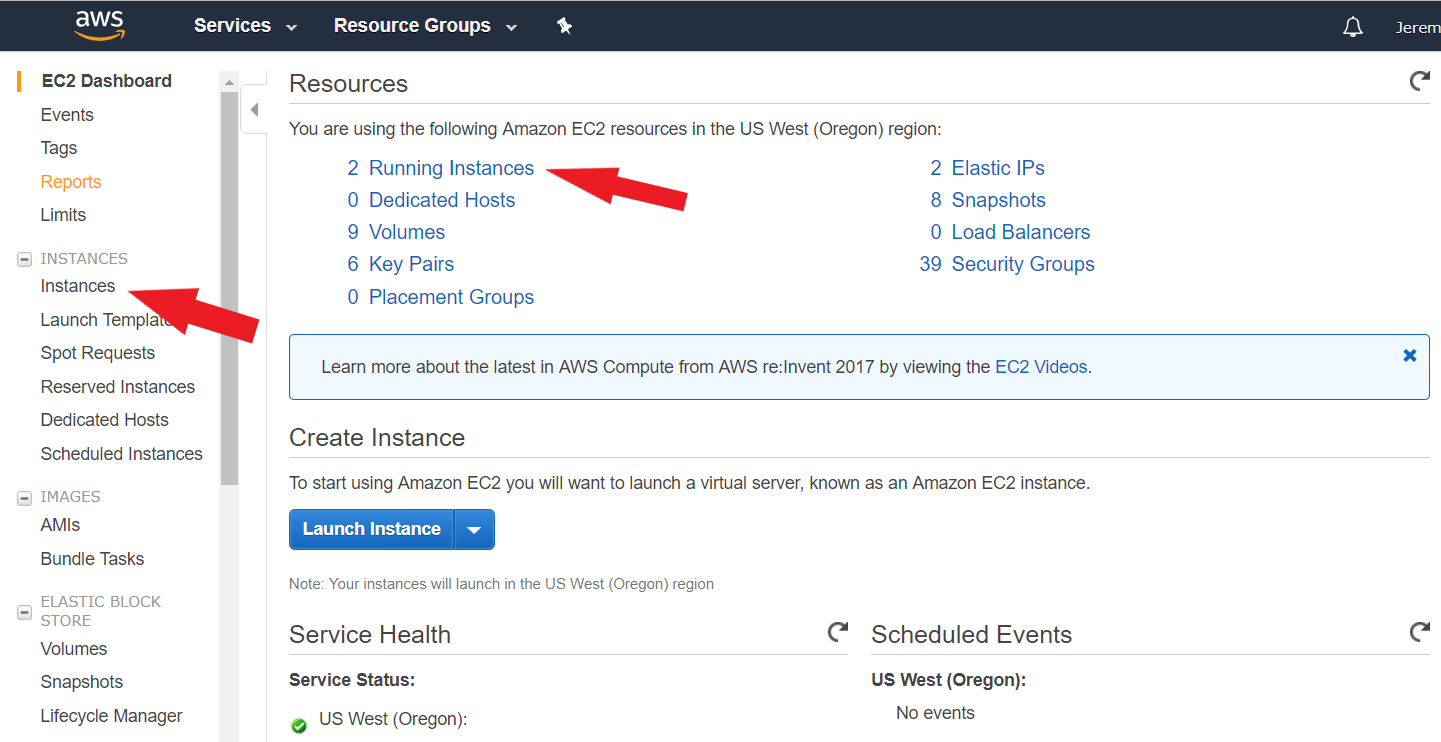Open the Launch Instance dropdown arrow
Image resolution: width=1441 pixels, height=742 pixels.
[x=475, y=530]
